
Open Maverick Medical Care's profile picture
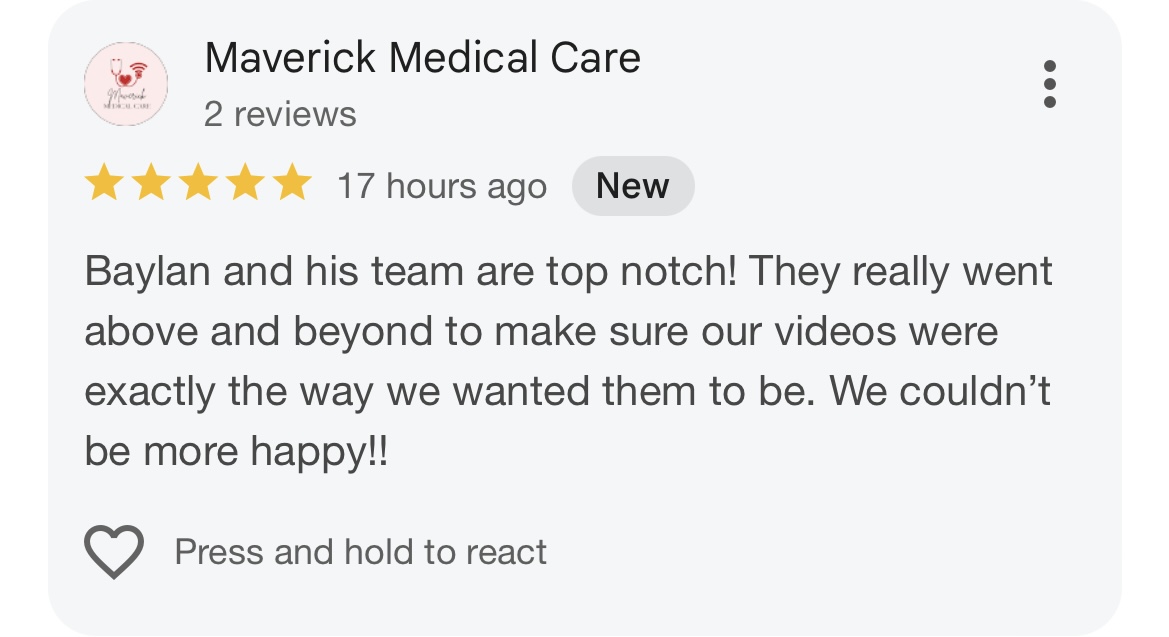click(x=126, y=84)
